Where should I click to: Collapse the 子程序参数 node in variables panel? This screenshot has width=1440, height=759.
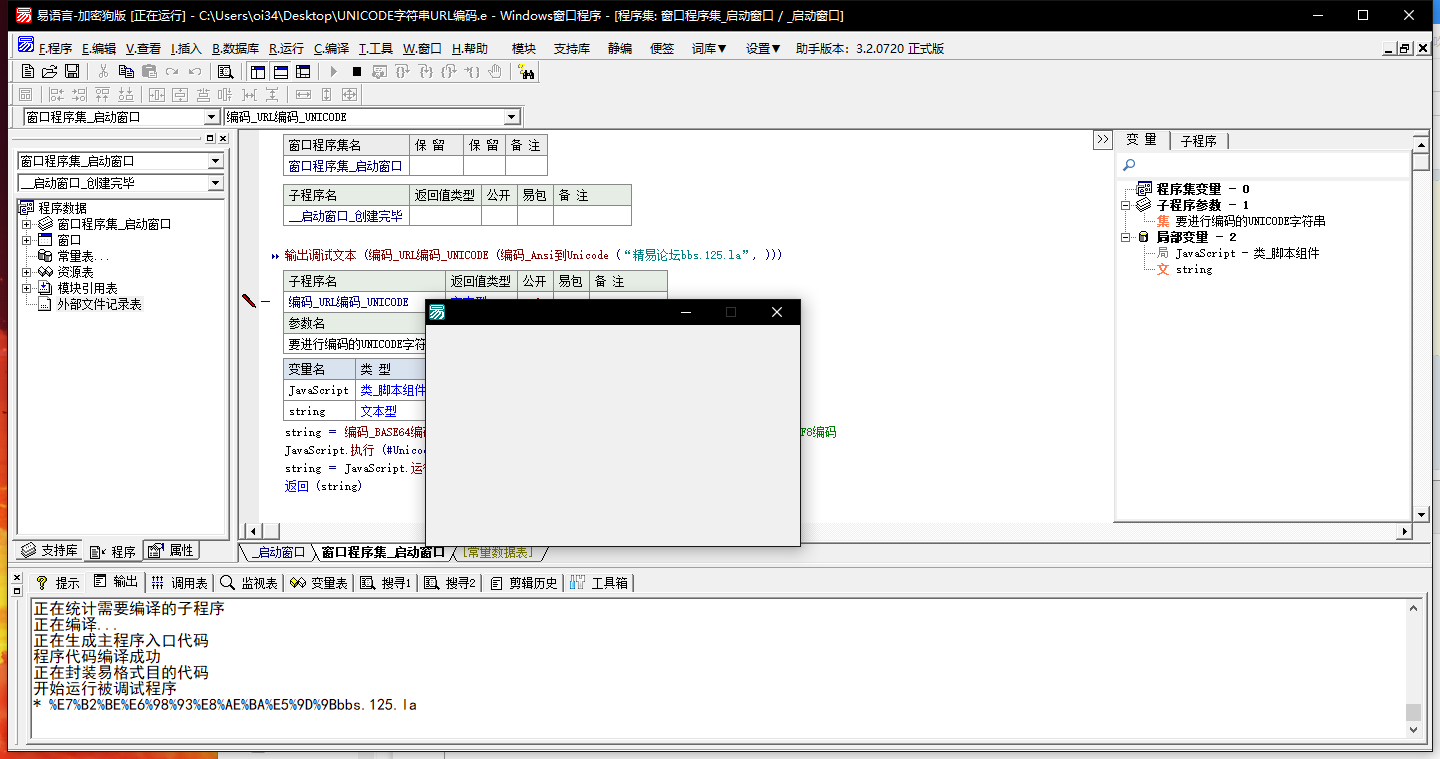click(x=1125, y=205)
